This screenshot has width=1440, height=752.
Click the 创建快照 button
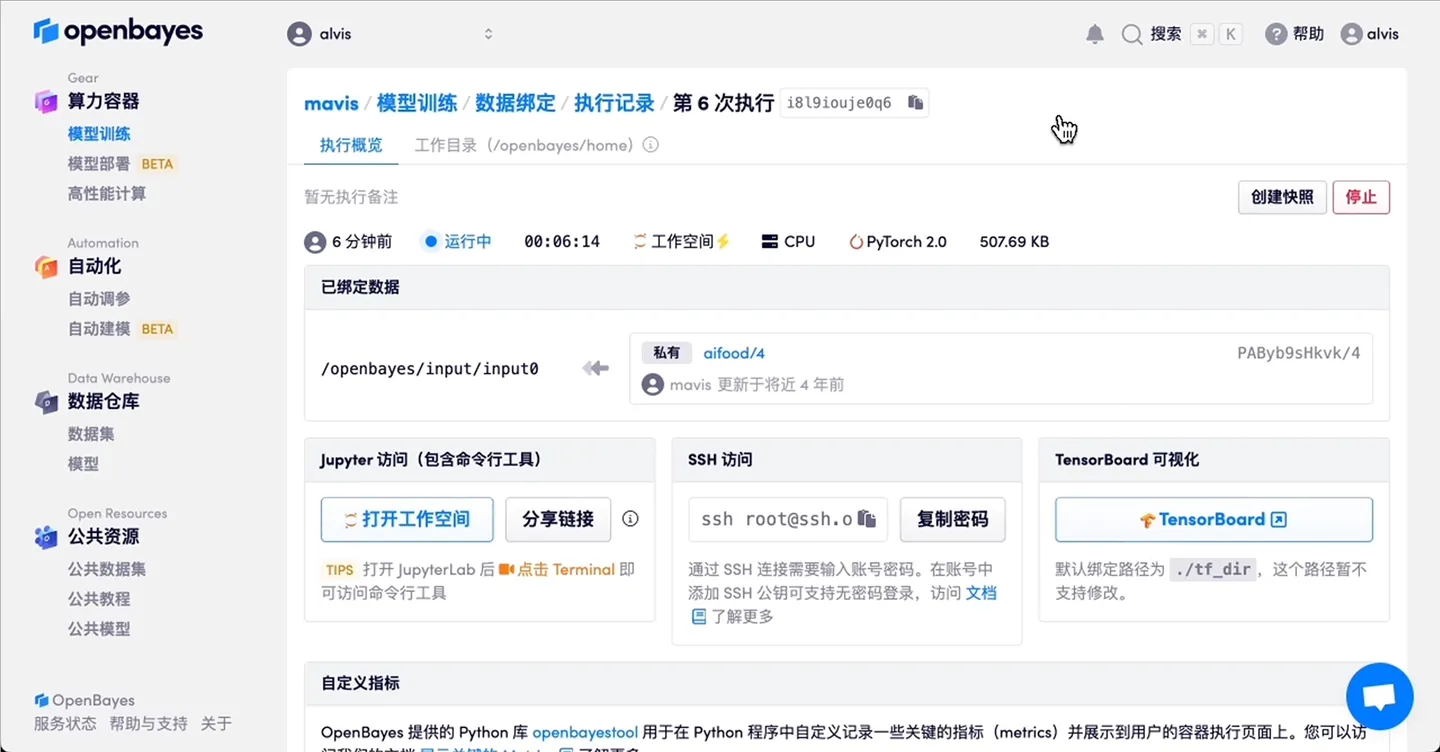pyautogui.click(x=1282, y=197)
